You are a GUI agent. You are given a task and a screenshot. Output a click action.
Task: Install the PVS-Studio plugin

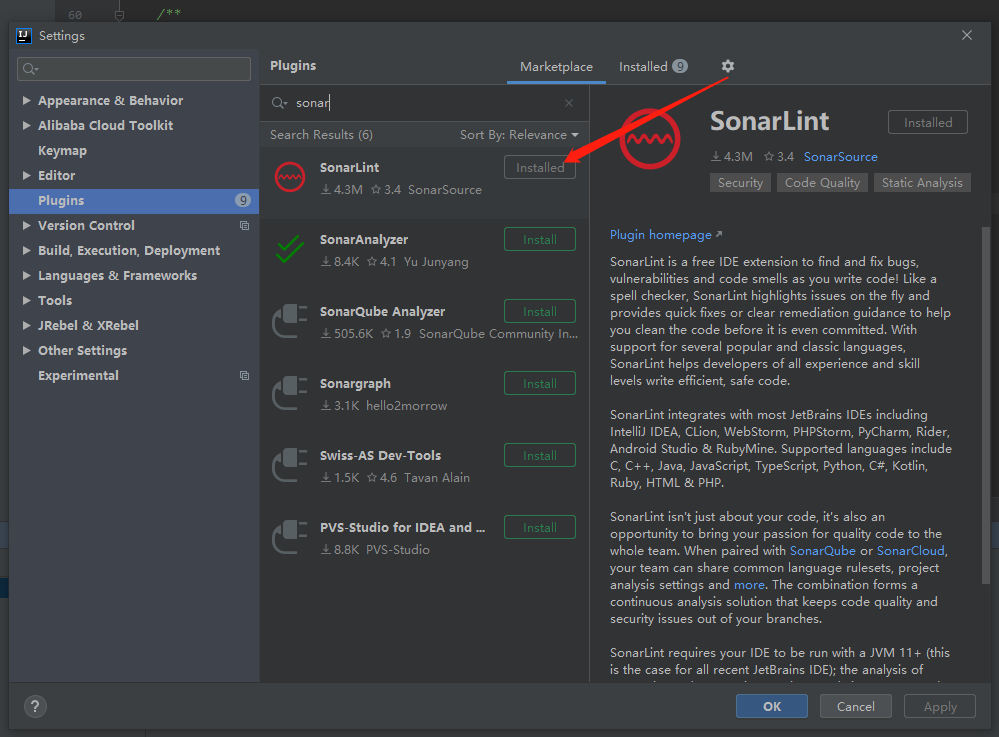click(x=540, y=527)
